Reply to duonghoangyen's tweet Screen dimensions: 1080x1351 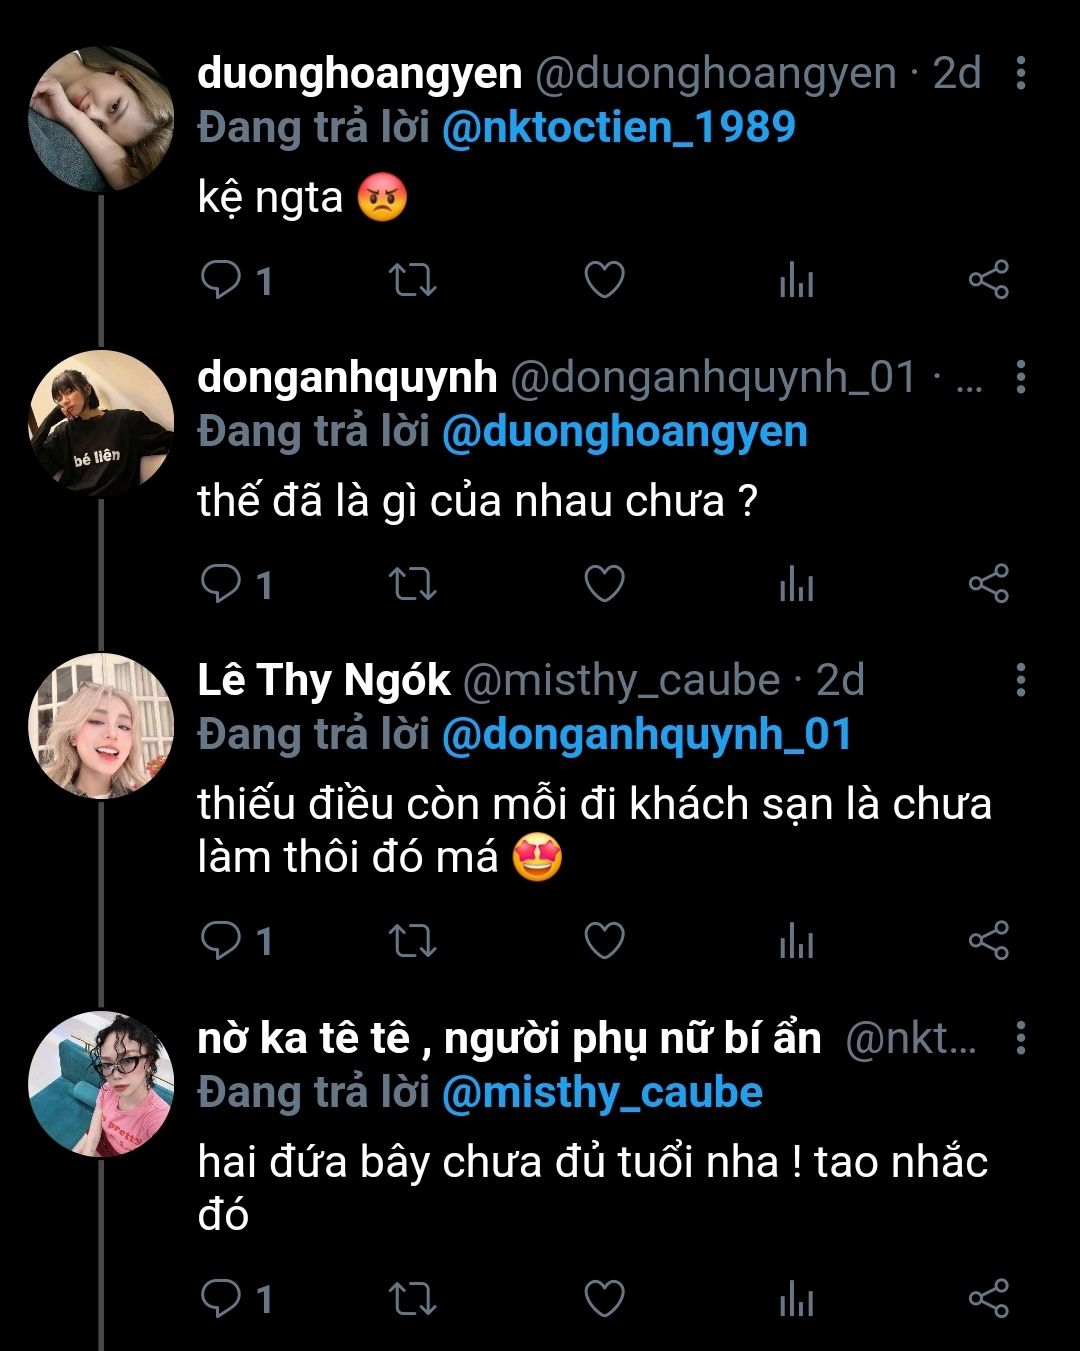coord(221,280)
